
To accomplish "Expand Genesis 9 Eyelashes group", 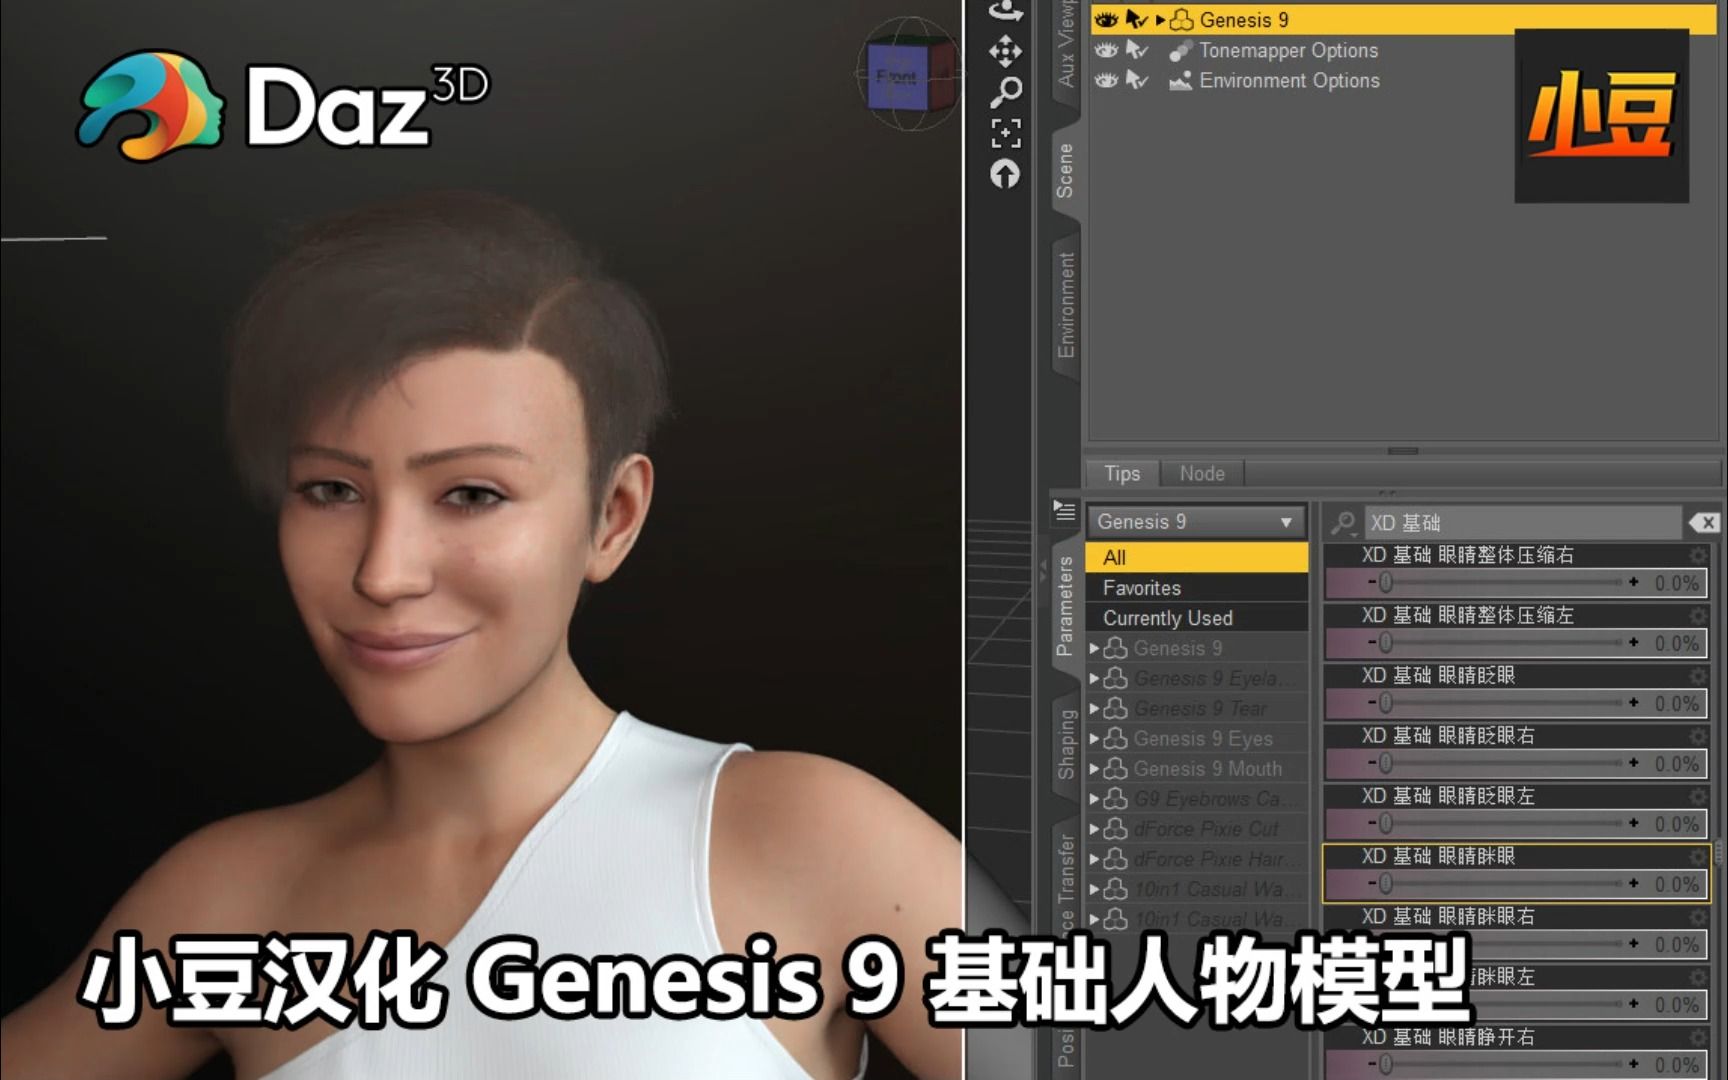I will pyautogui.click(x=1094, y=679).
